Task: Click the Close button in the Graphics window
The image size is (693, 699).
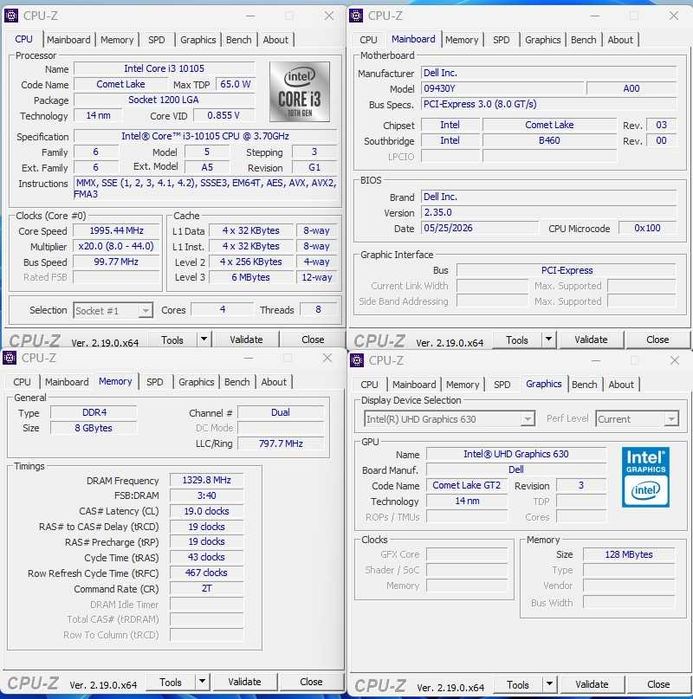Action: [x=659, y=684]
